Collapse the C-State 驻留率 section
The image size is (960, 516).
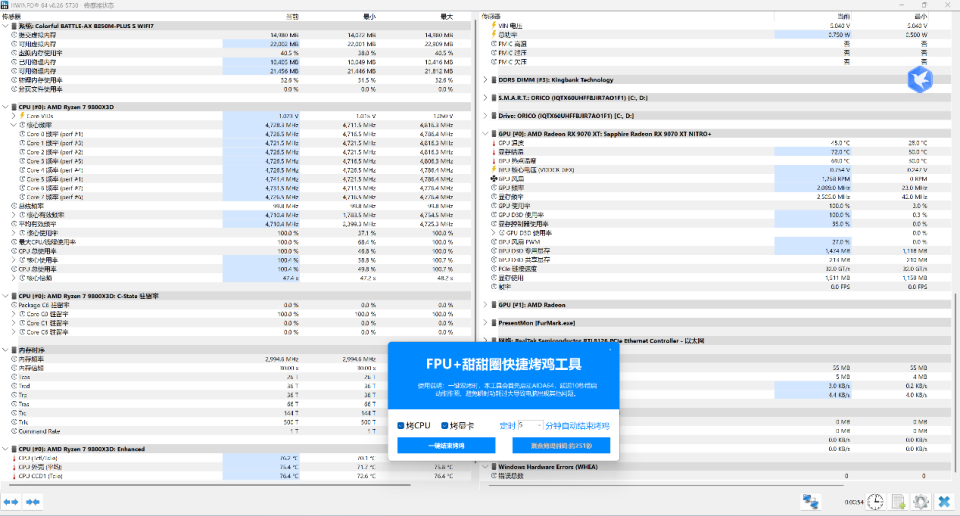(6, 296)
